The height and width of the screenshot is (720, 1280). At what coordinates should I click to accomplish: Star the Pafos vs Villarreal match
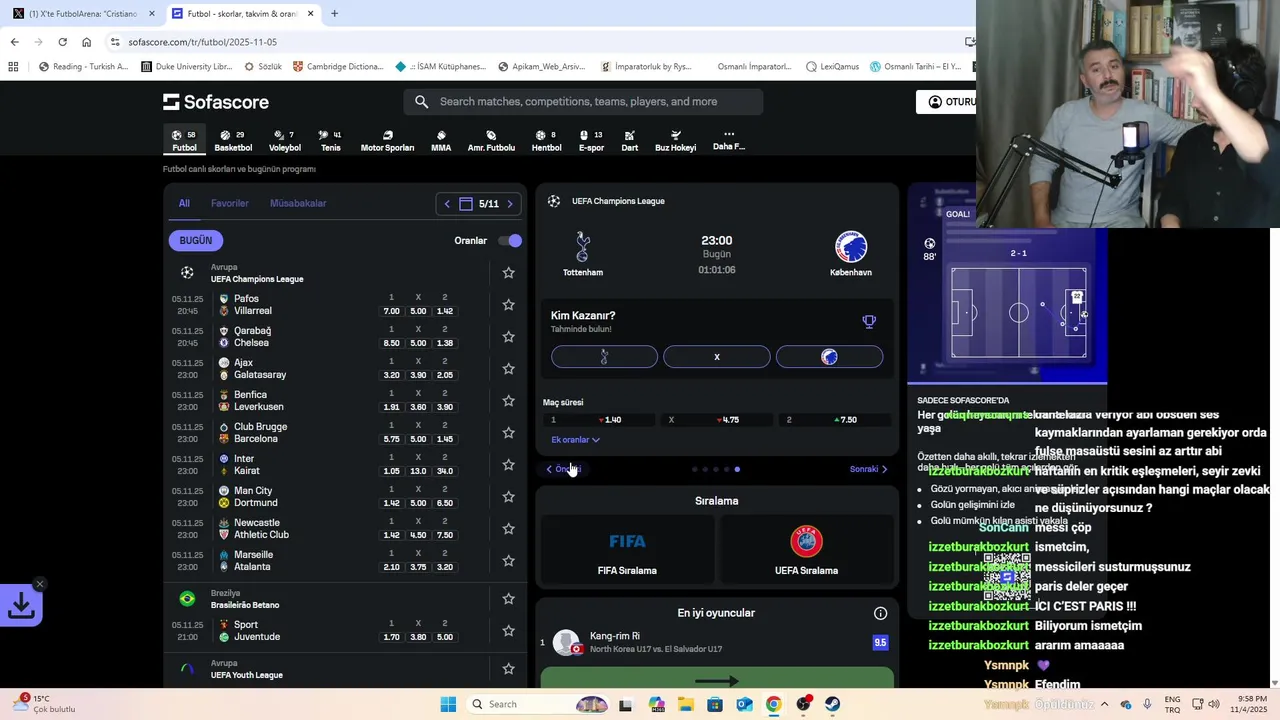508,304
